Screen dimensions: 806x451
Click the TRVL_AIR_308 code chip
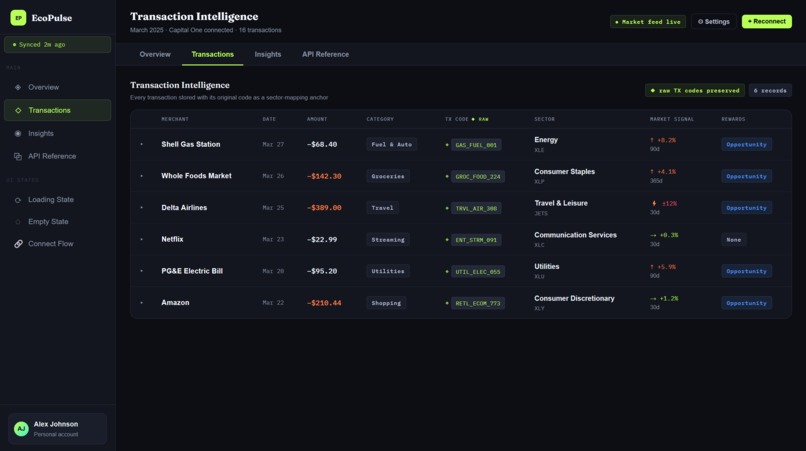pos(476,208)
